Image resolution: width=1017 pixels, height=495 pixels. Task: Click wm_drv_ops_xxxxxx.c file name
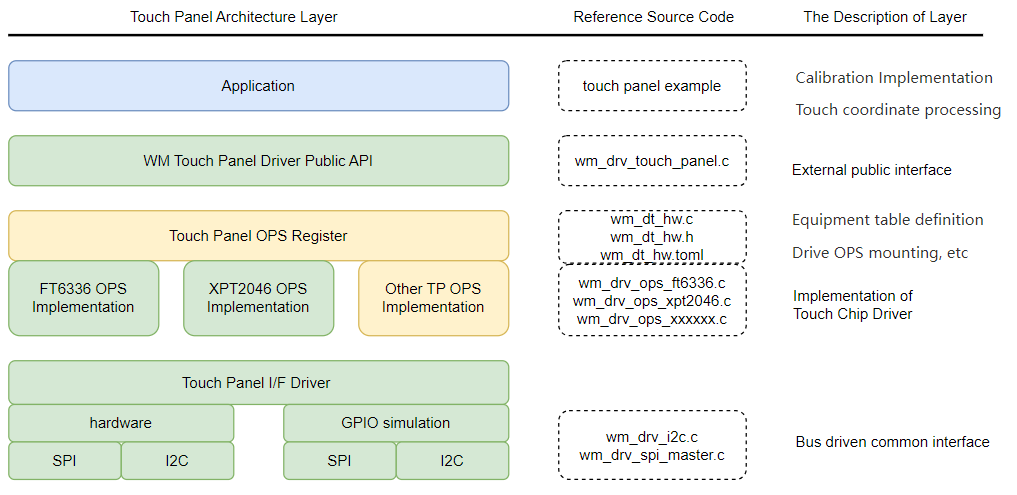click(x=652, y=319)
